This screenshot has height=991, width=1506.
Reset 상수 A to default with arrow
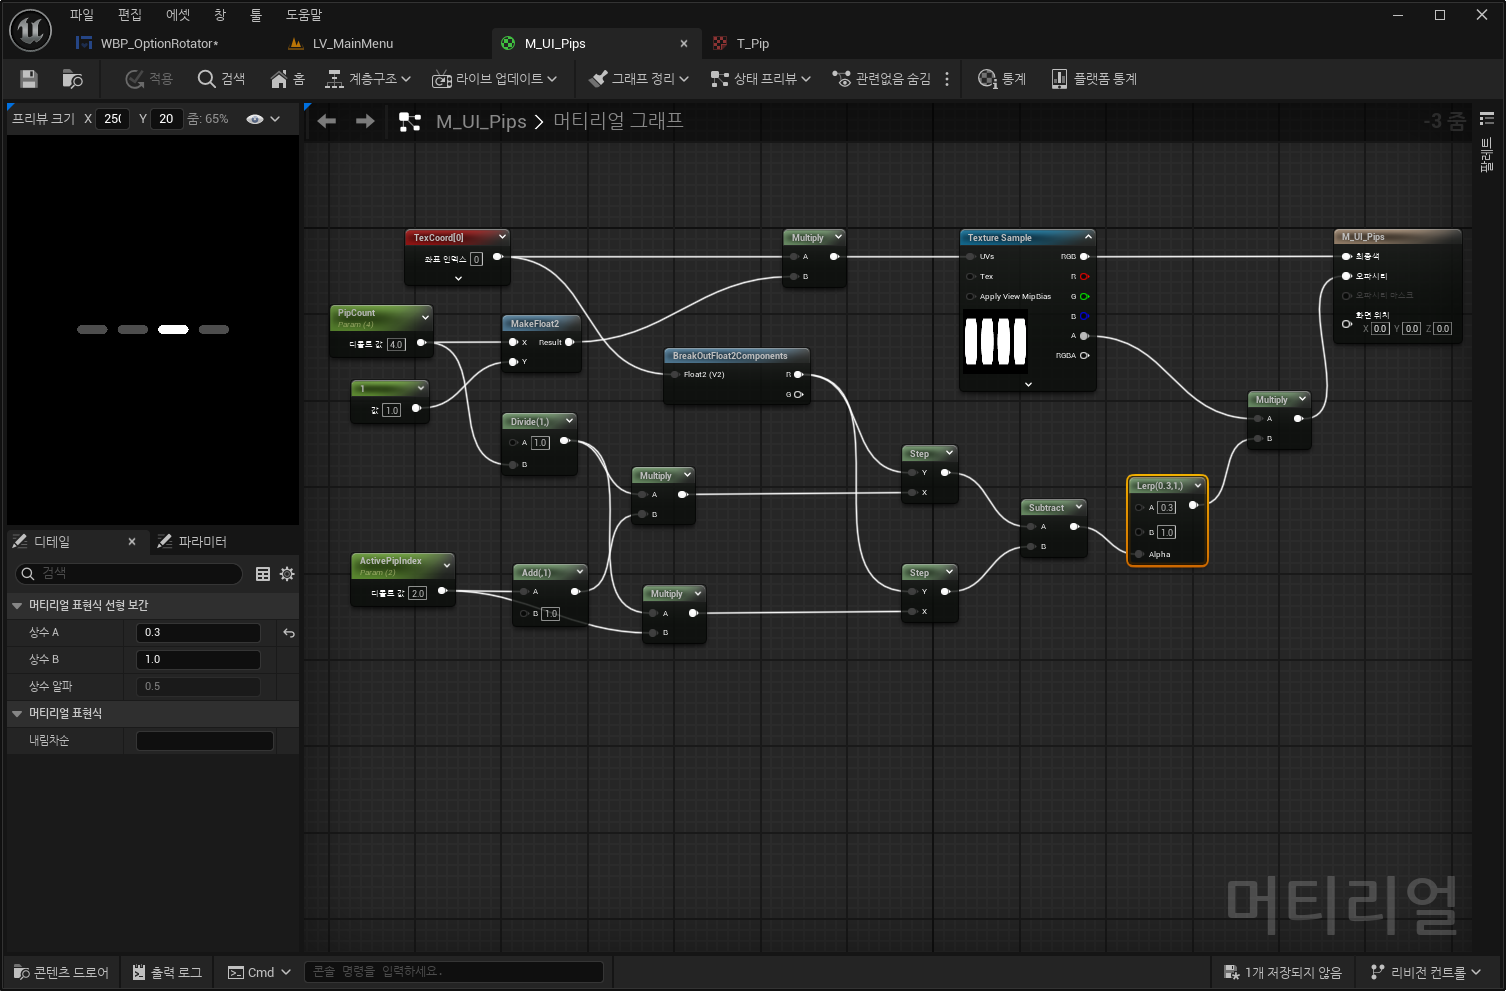coord(289,633)
